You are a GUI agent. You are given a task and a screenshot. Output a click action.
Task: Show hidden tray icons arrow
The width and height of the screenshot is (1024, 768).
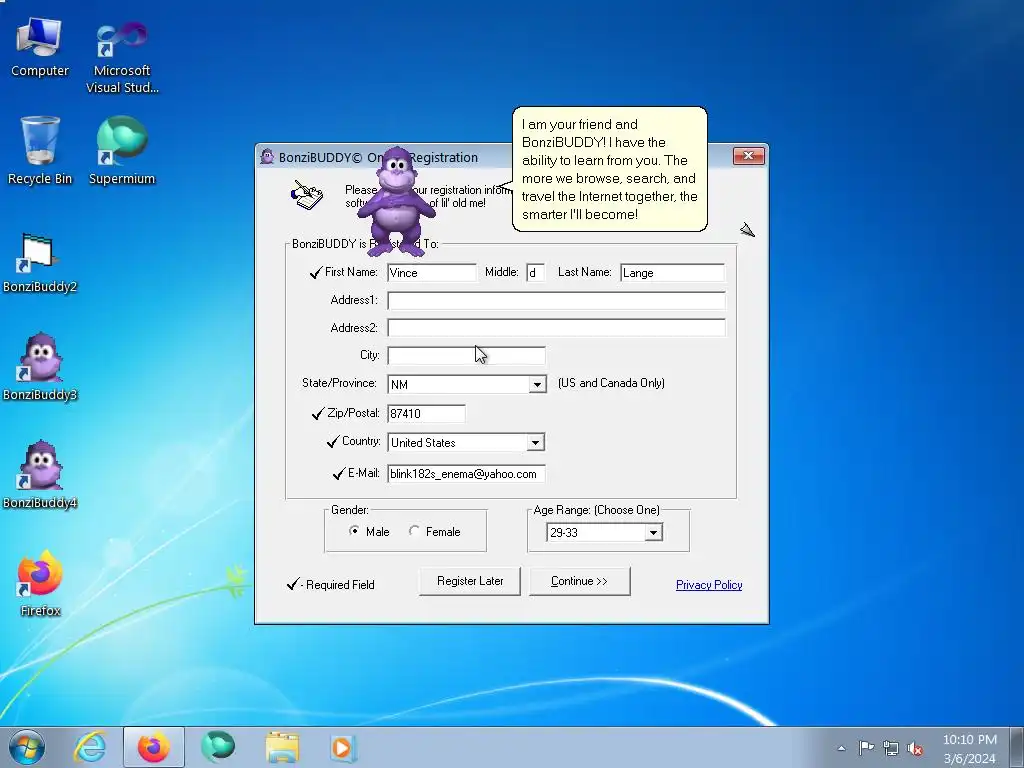click(x=841, y=748)
